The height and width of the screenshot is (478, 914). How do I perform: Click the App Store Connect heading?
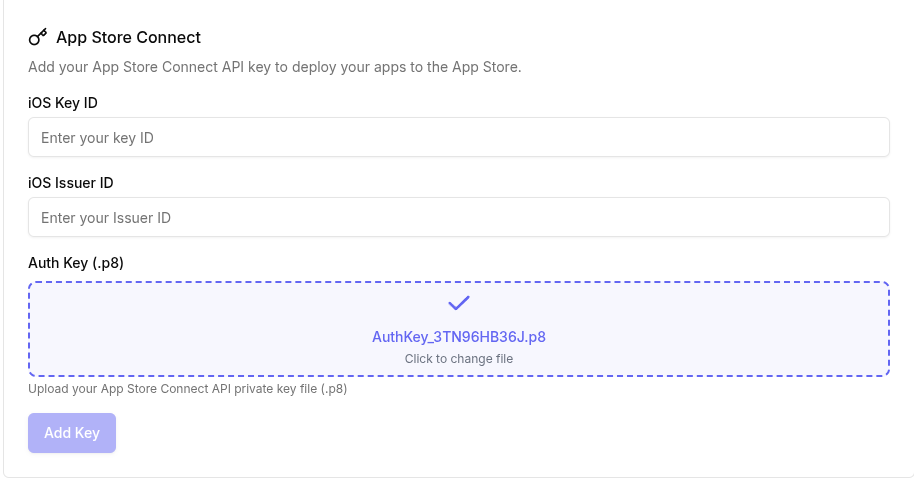tap(128, 37)
